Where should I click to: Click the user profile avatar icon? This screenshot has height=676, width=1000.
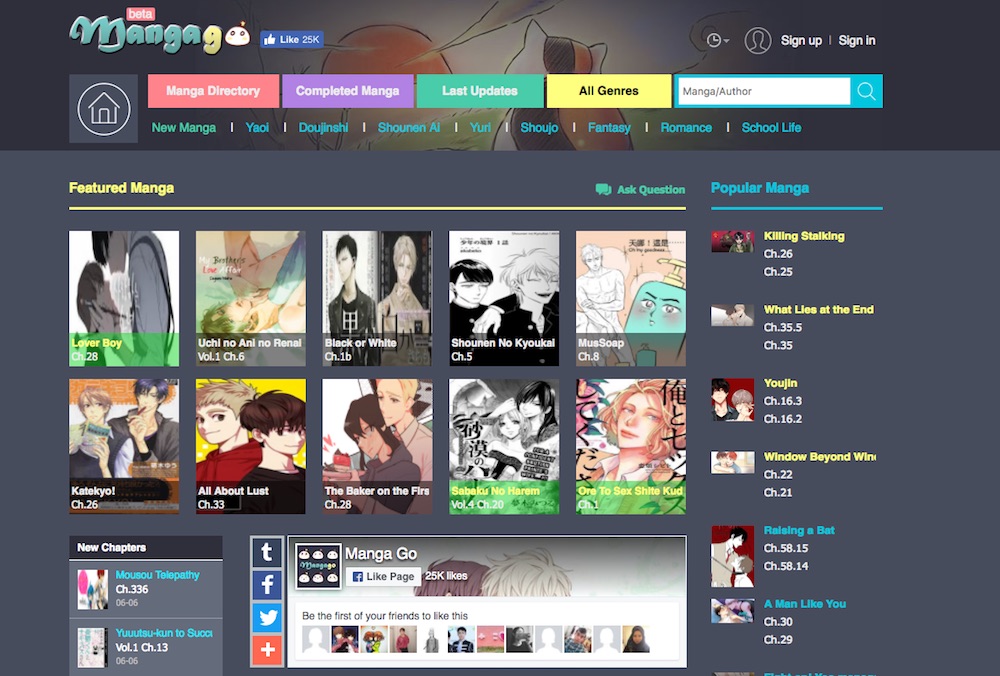757,40
